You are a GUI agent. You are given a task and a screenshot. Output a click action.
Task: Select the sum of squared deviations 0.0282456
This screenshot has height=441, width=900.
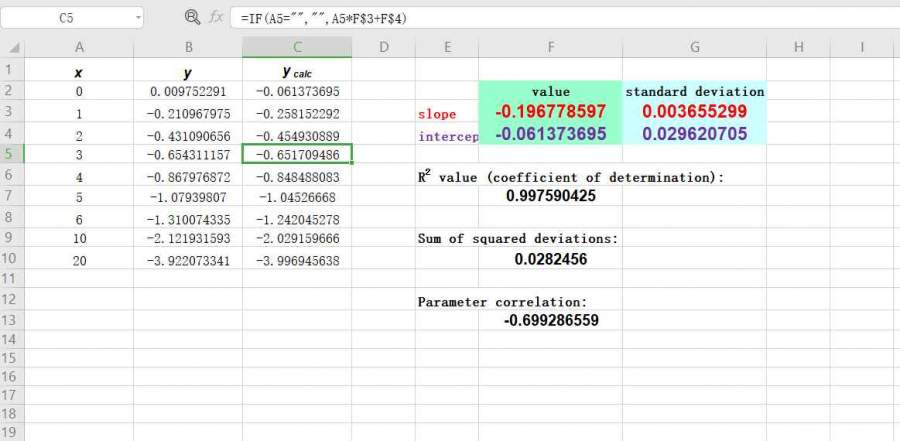pos(550,259)
